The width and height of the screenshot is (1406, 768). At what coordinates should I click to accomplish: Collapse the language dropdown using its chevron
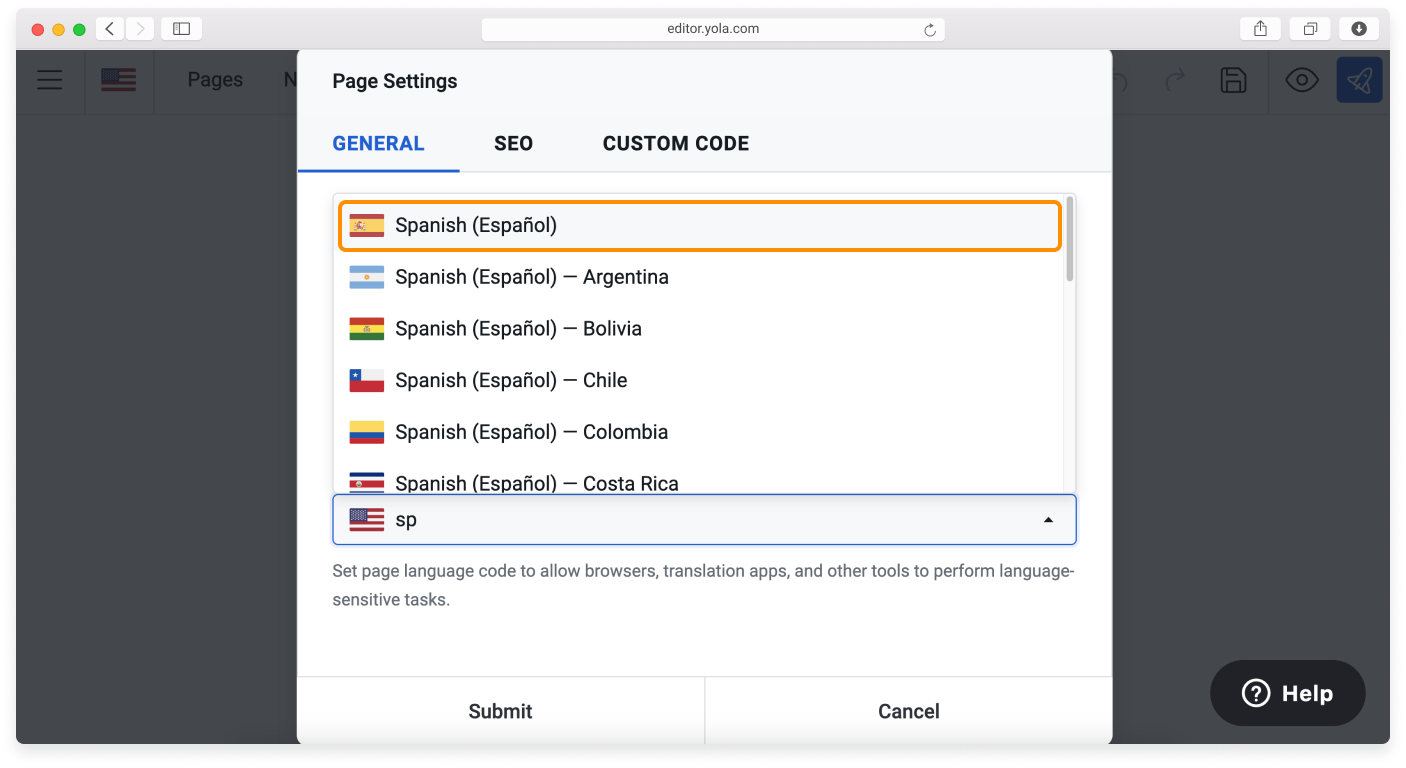pos(1048,519)
